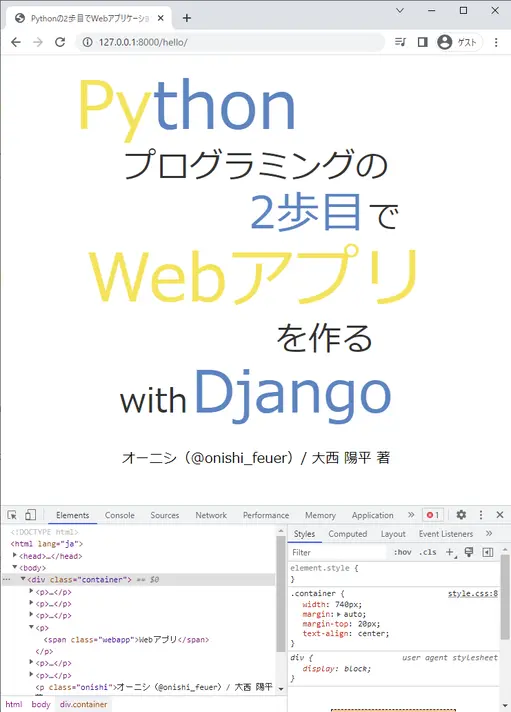Expand the first p element under container
The width and height of the screenshot is (511, 712).
coord(31,591)
